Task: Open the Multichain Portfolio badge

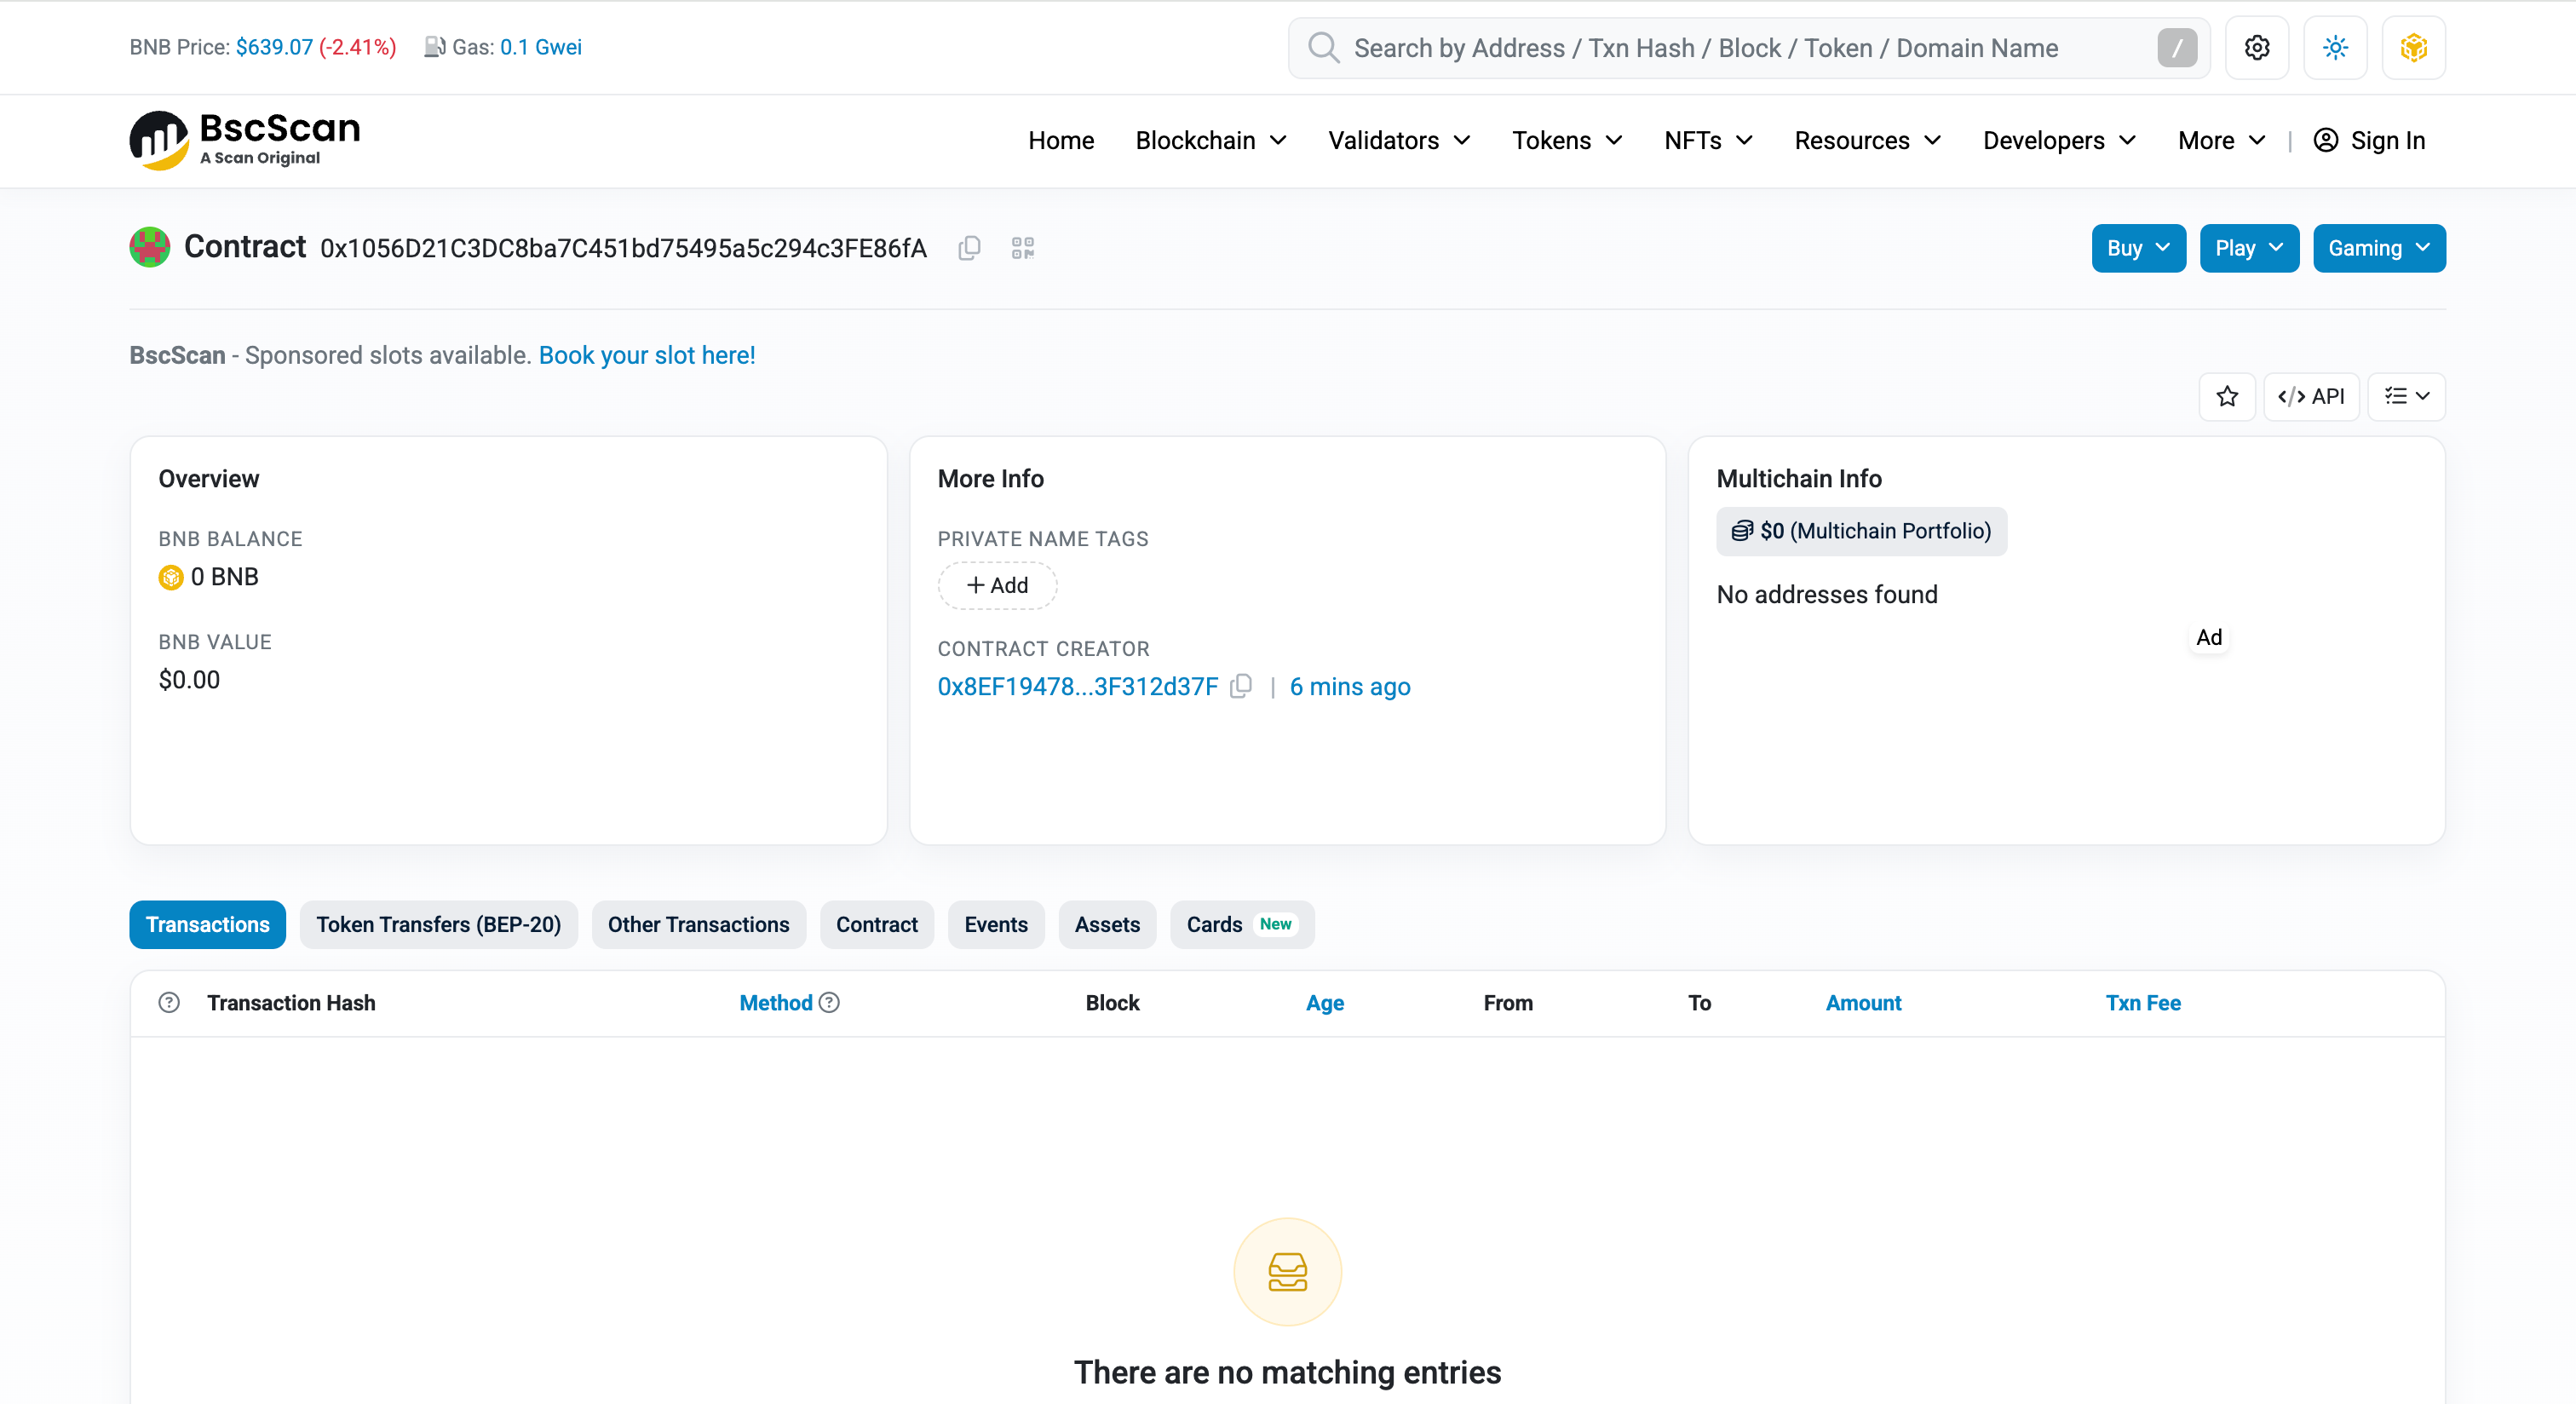Action: click(1861, 531)
